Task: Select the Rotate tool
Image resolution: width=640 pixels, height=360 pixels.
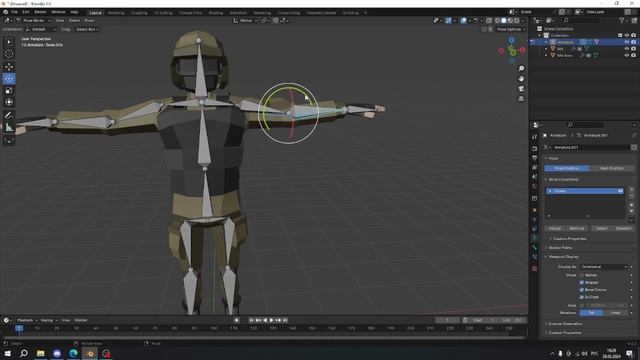Action: click(x=9, y=78)
